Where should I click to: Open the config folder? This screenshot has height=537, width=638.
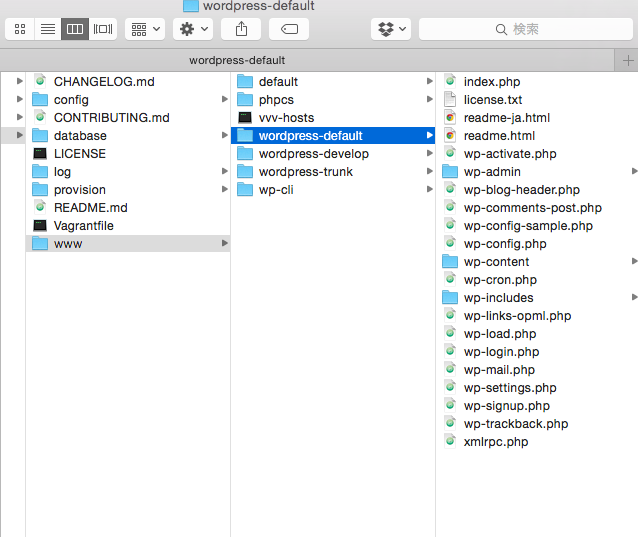click(x=128, y=100)
